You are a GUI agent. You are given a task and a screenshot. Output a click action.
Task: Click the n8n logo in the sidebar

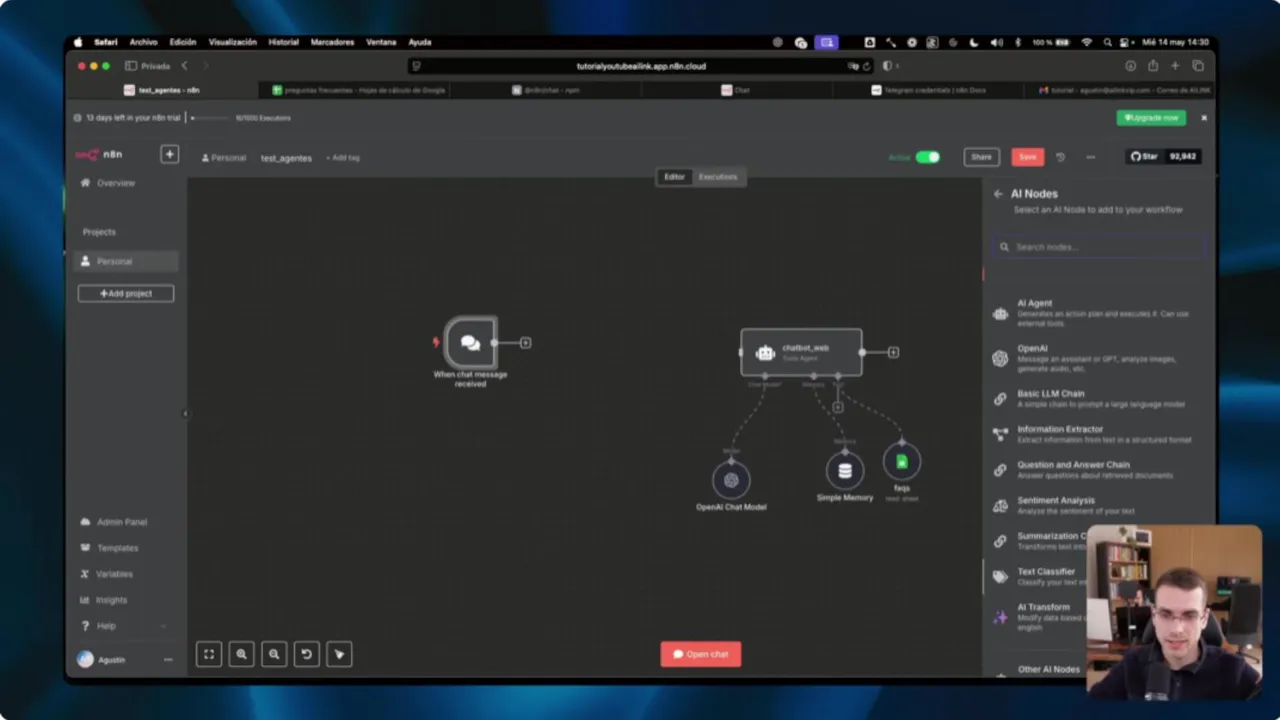coord(99,155)
